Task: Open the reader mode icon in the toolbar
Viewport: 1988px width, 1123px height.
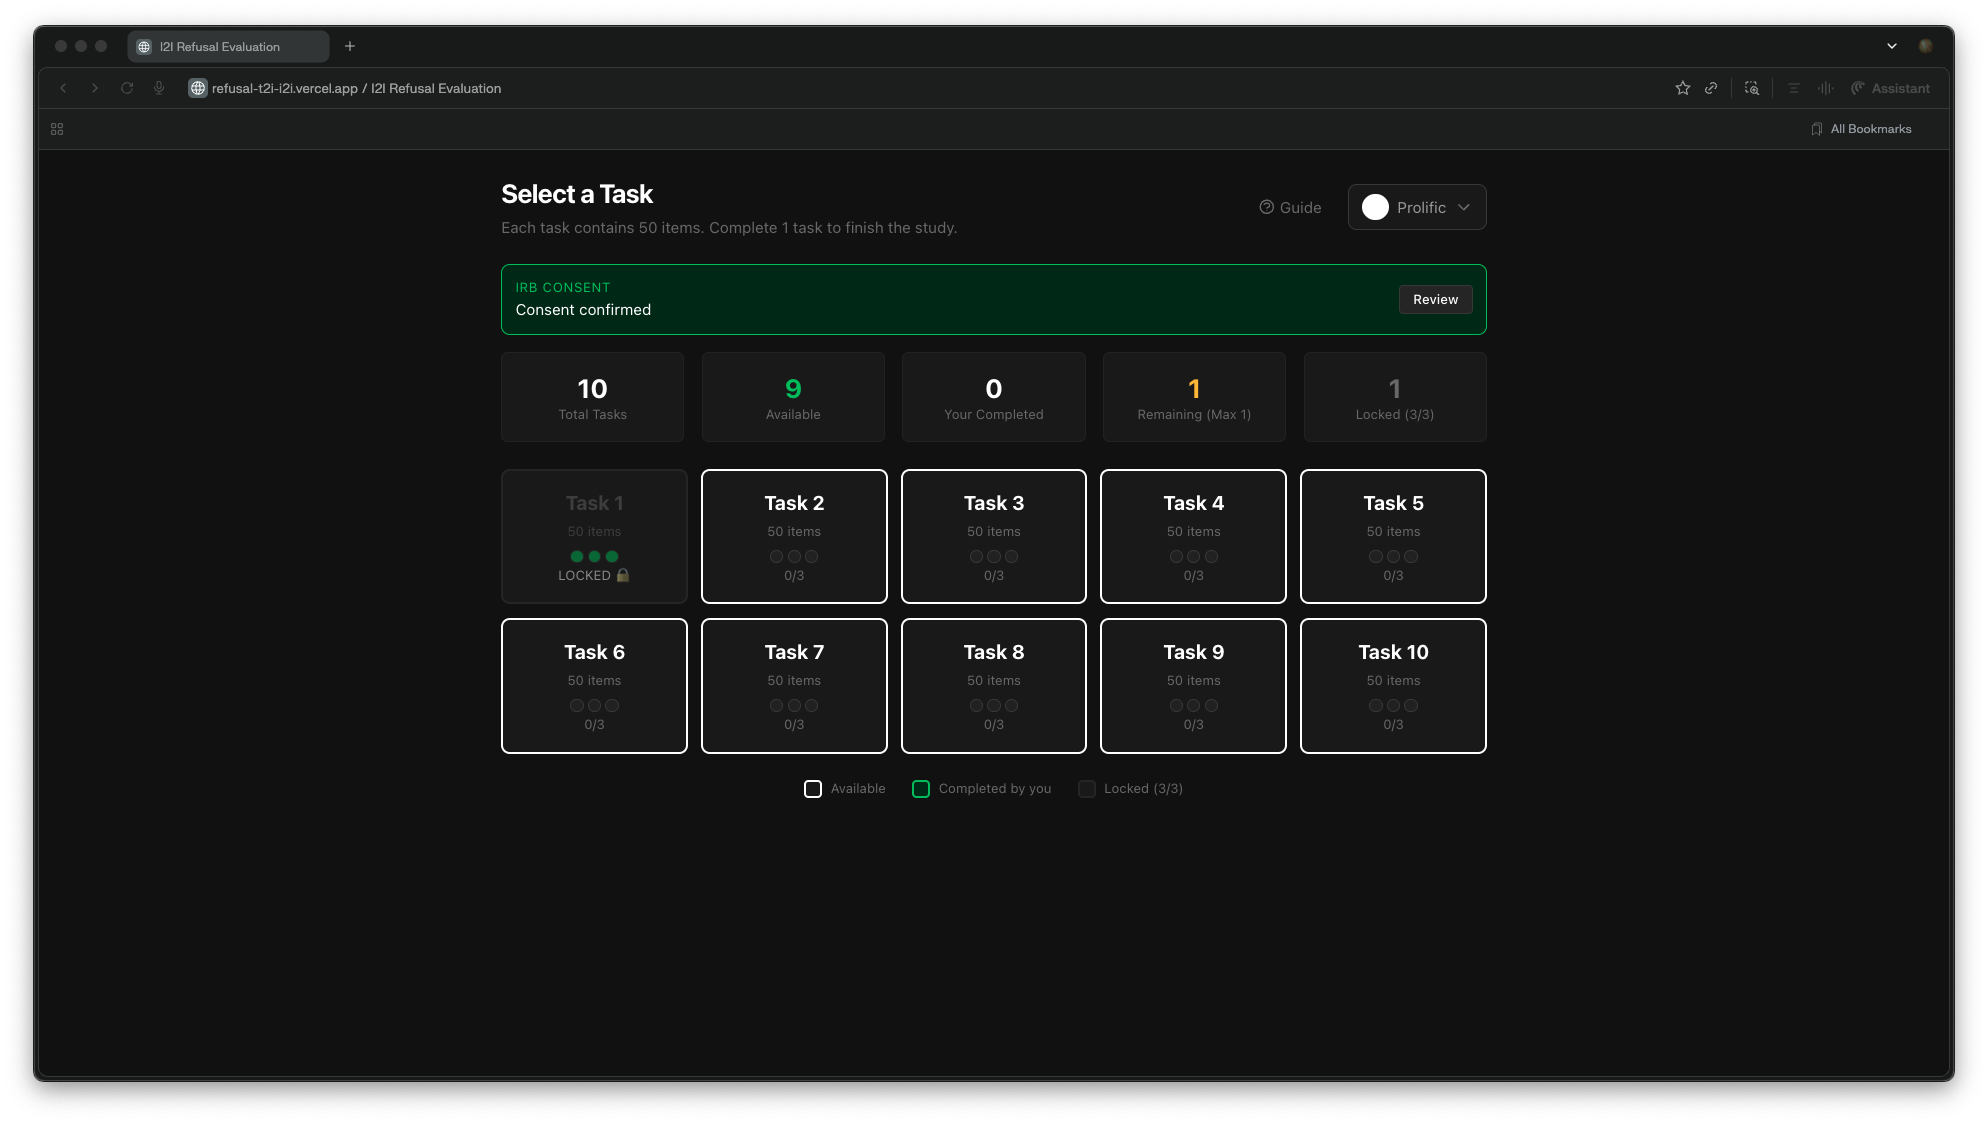Action: pos(1793,88)
